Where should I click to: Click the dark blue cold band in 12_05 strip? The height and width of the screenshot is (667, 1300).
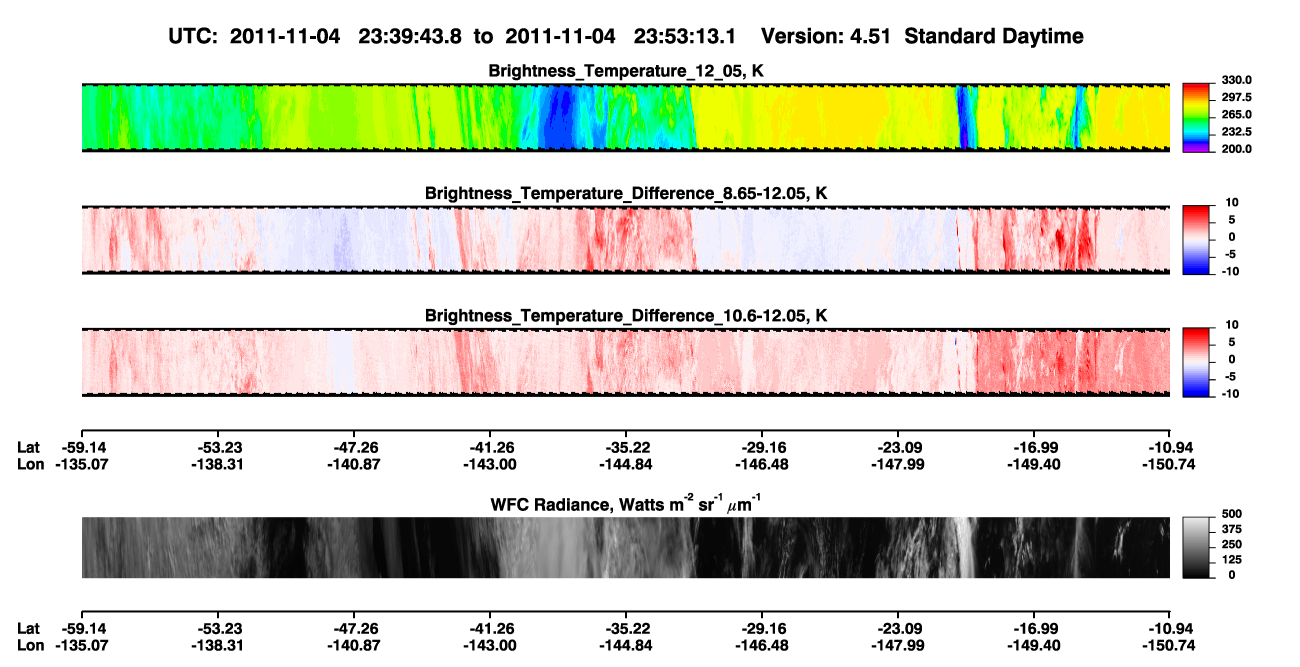click(558, 118)
